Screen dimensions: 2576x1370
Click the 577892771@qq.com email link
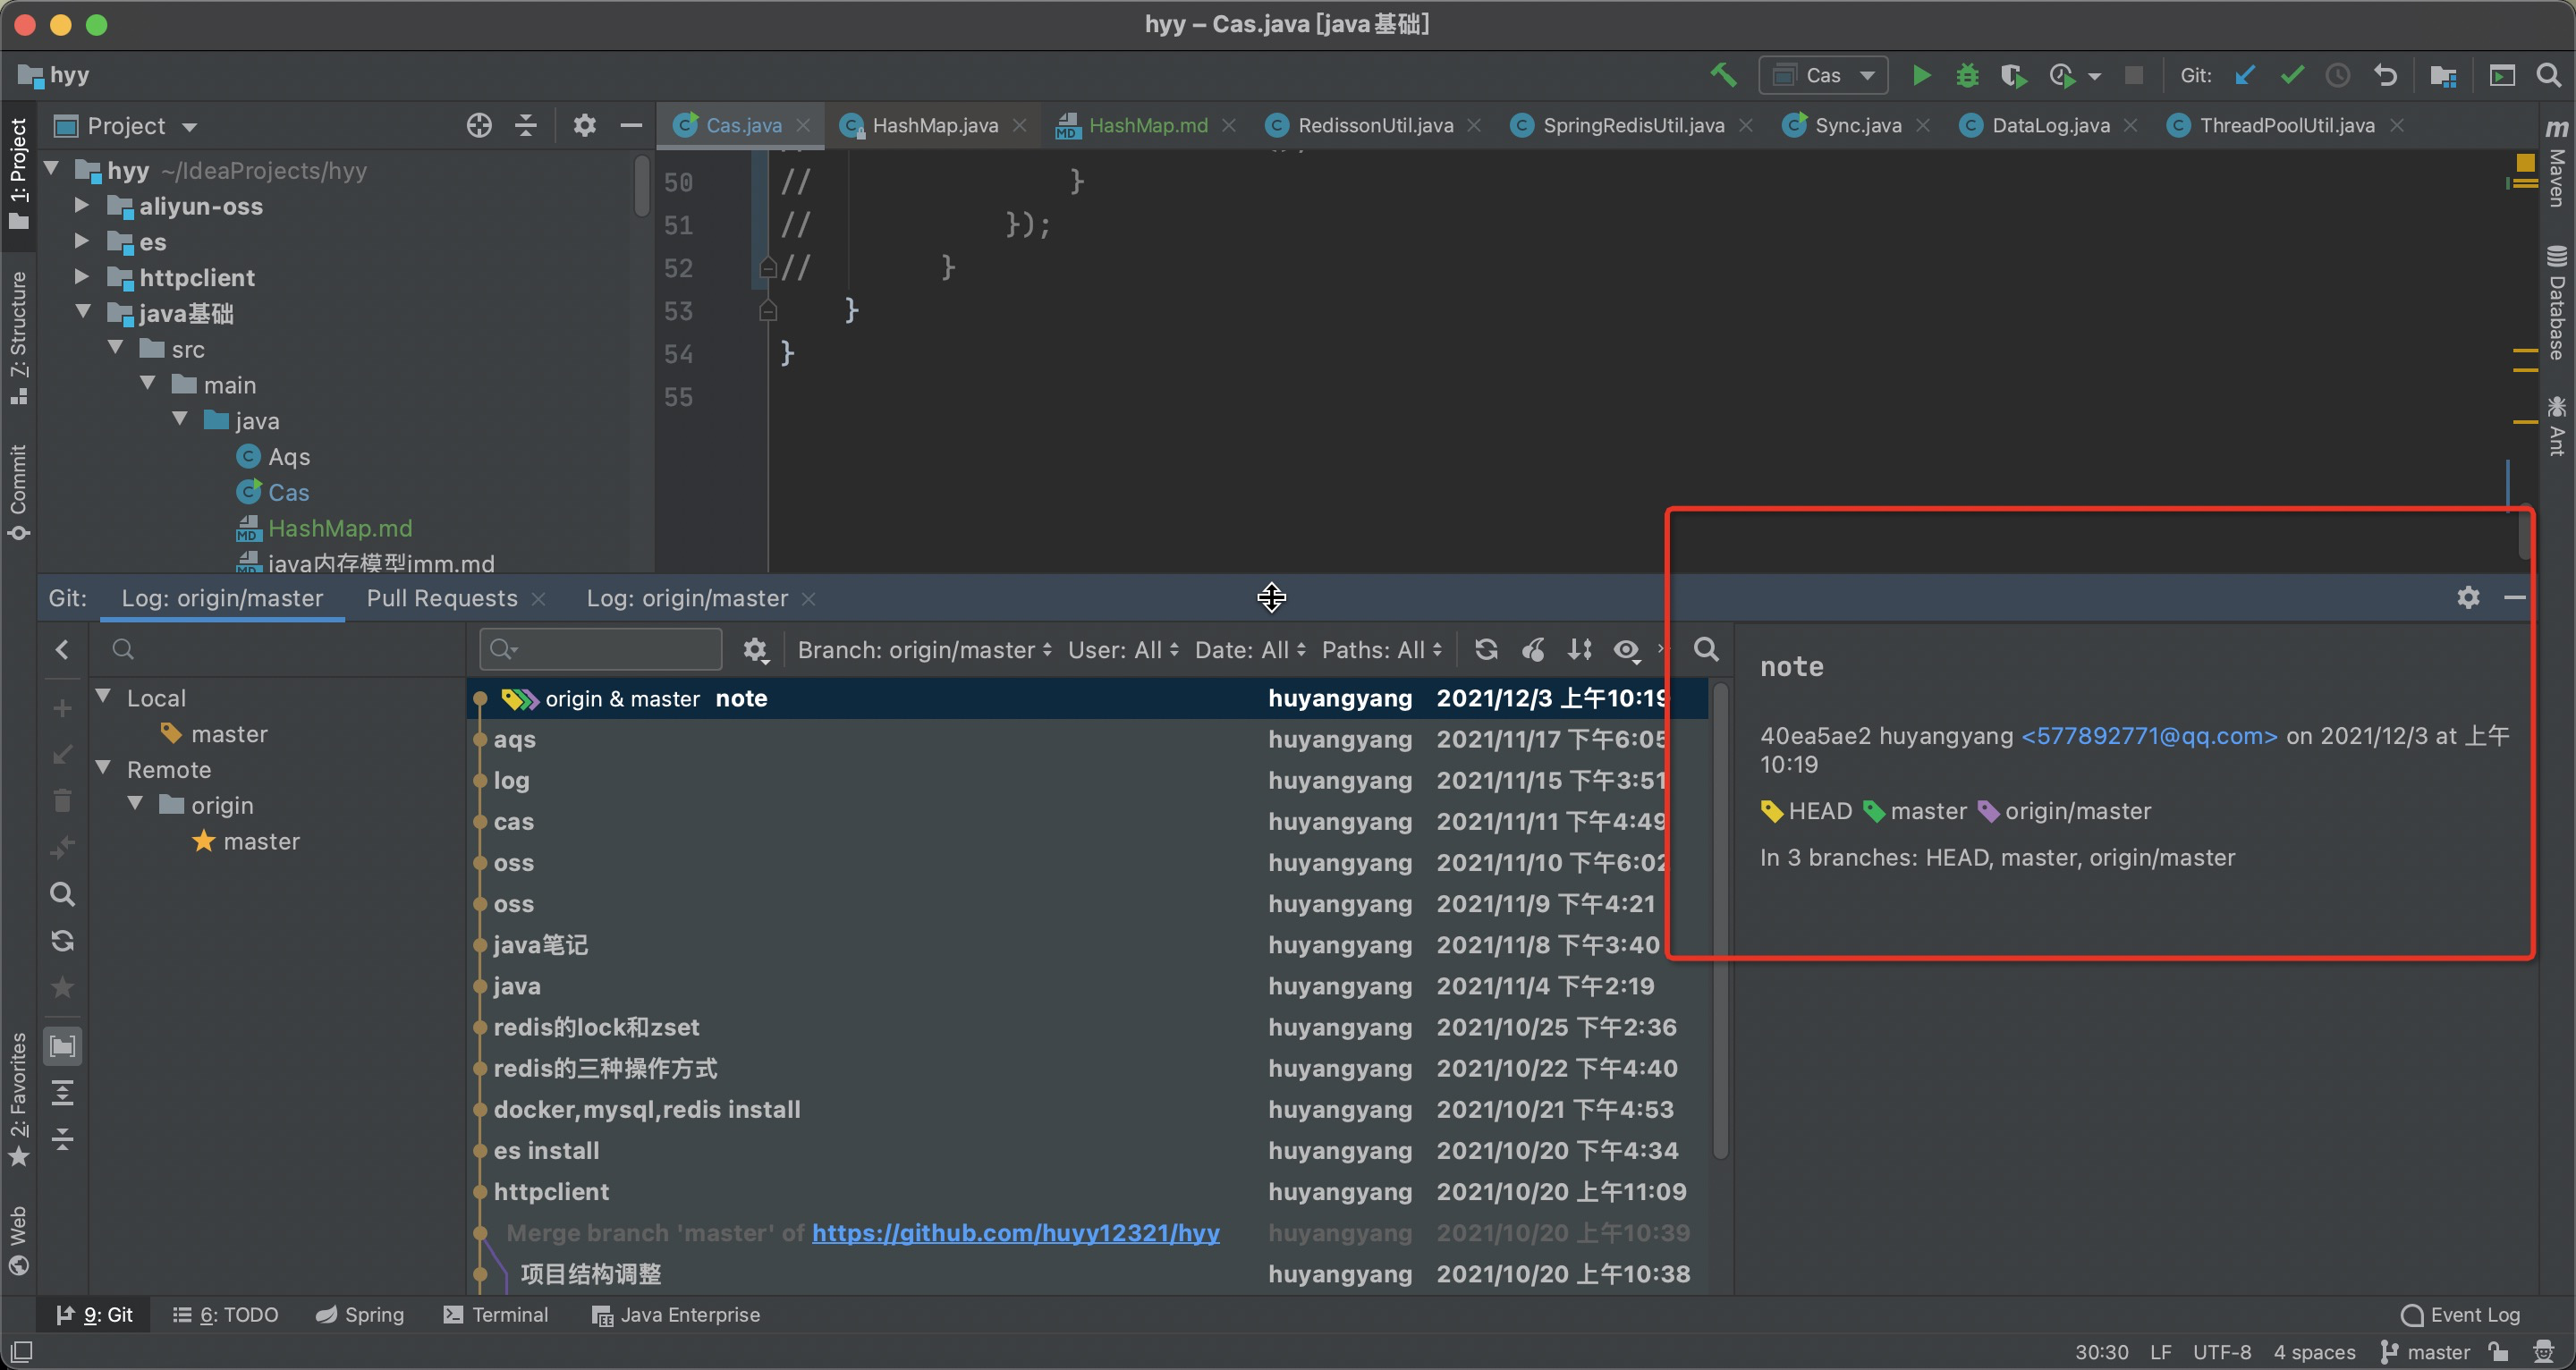point(2149,736)
